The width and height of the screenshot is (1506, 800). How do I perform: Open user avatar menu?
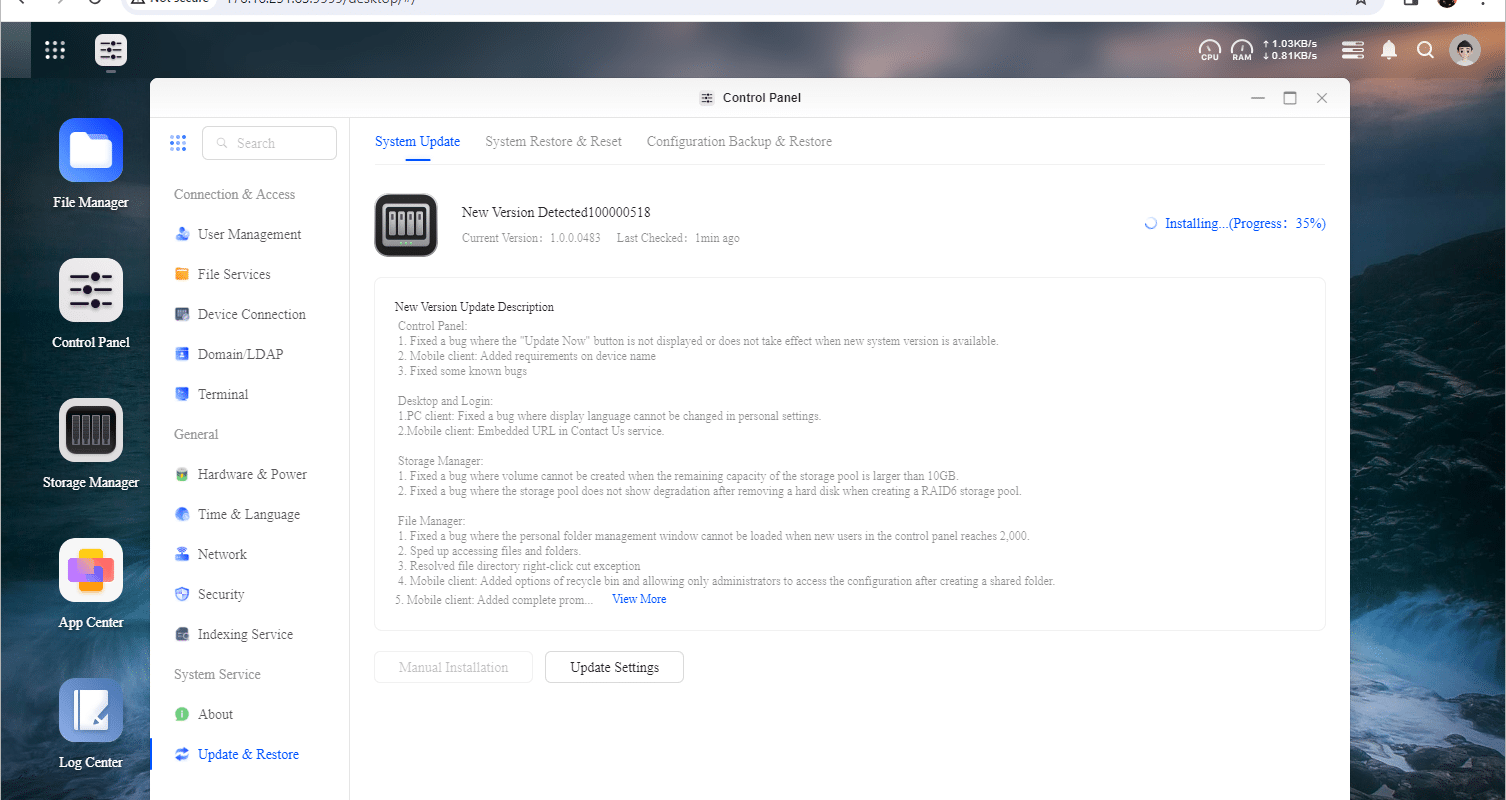click(1465, 50)
